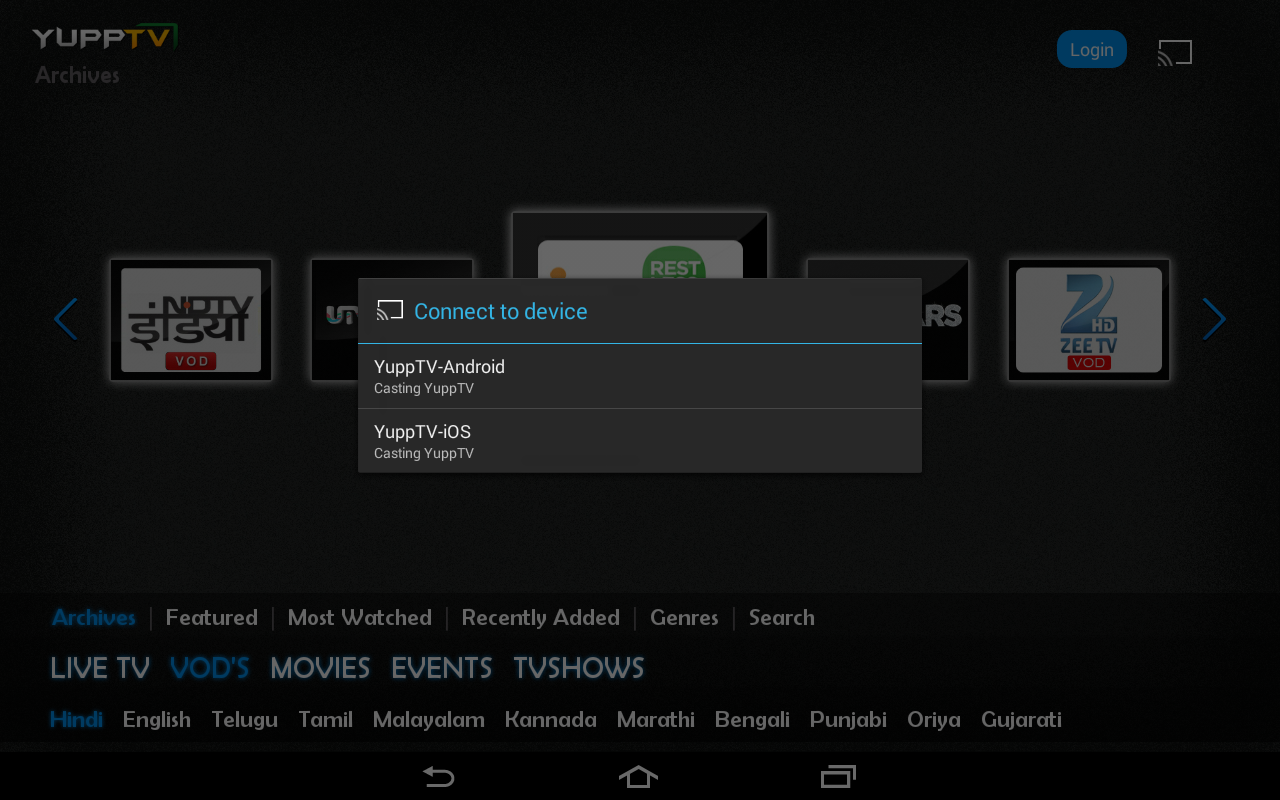The width and height of the screenshot is (1280, 800).
Task: Select Malayalam language filter
Action: (x=429, y=720)
